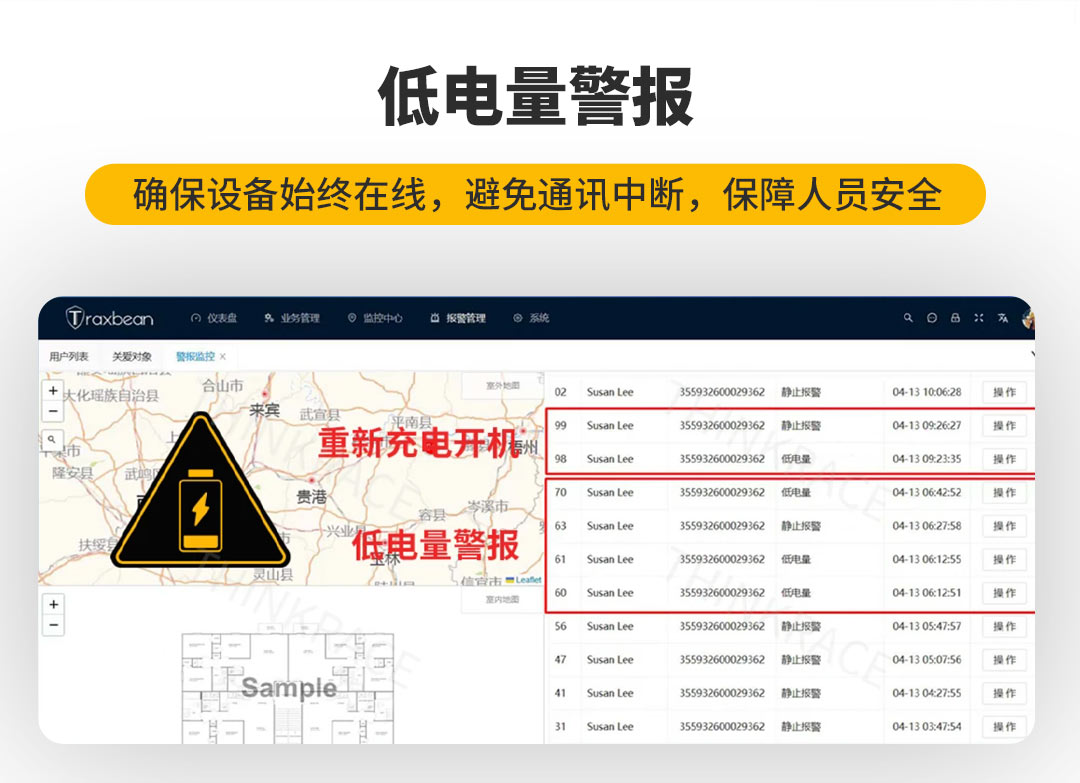Close the 警报监控 tab
The width and height of the screenshot is (1080, 783).
[x=223, y=356]
